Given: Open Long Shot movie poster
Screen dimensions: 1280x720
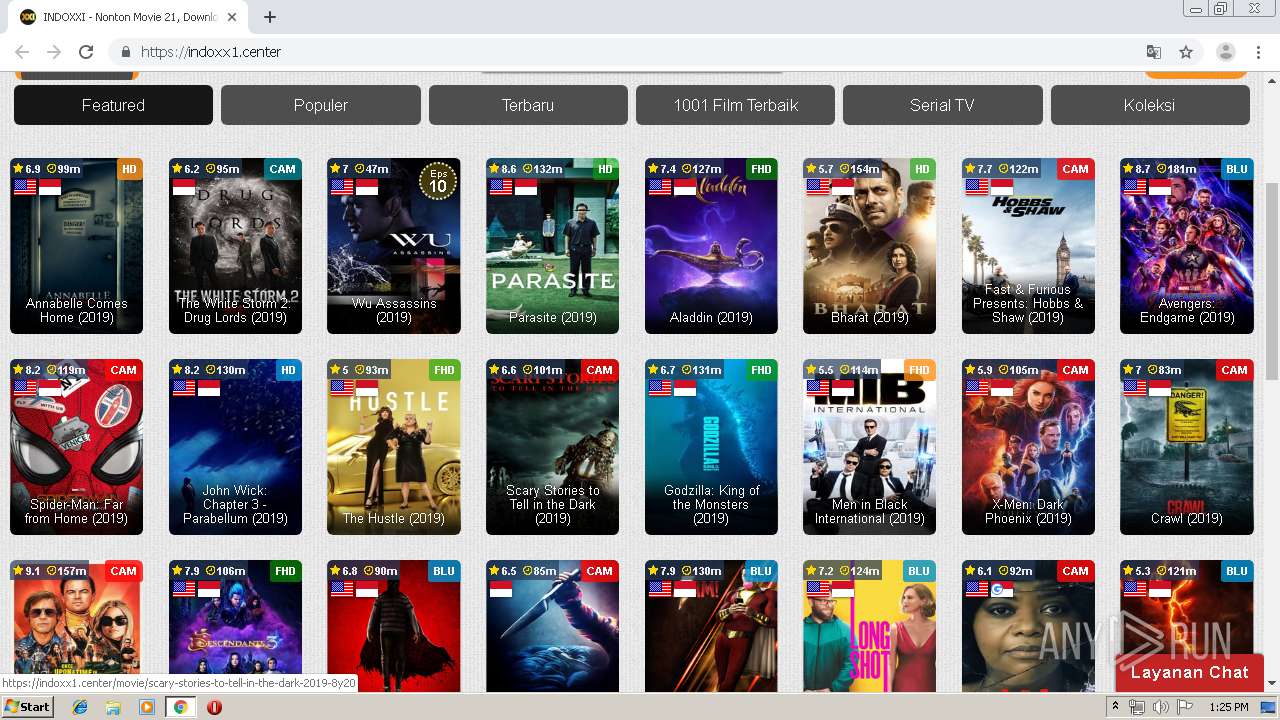Looking at the screenshot, I should coord(869,626).
